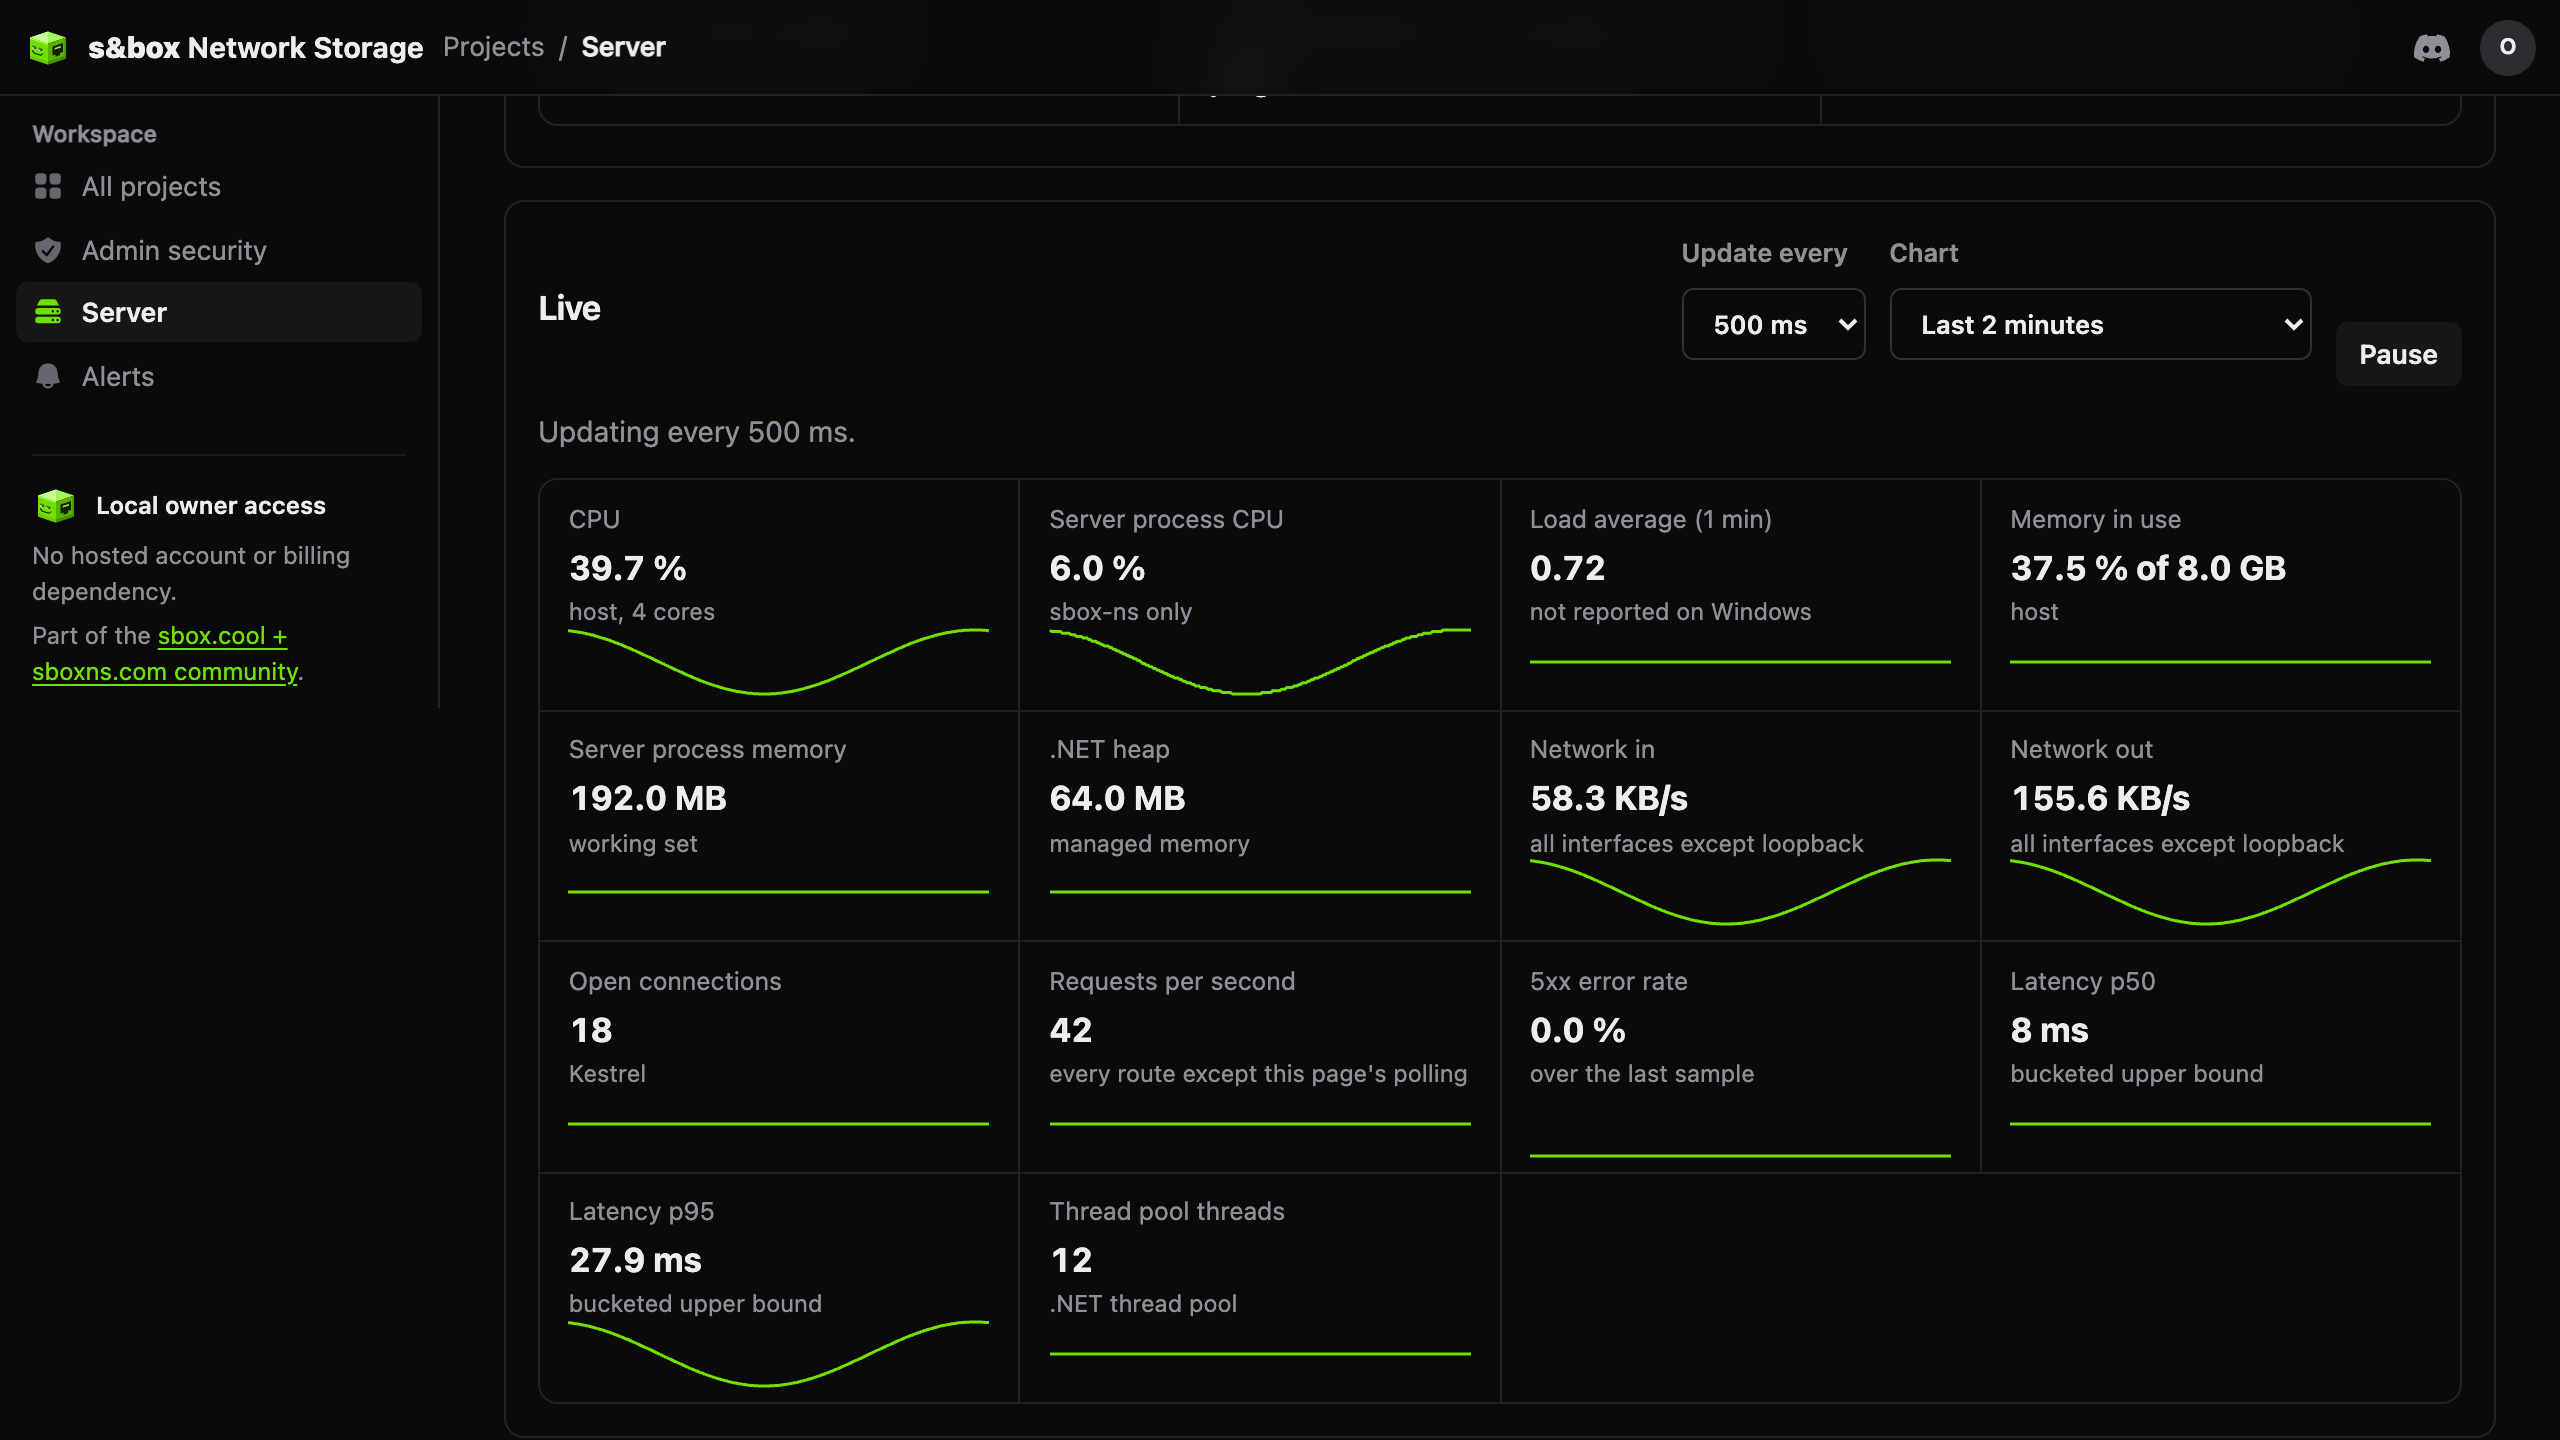Go to All projects in sidebar
Viewport: 2560px width, 1440px height.
point(219,187)
